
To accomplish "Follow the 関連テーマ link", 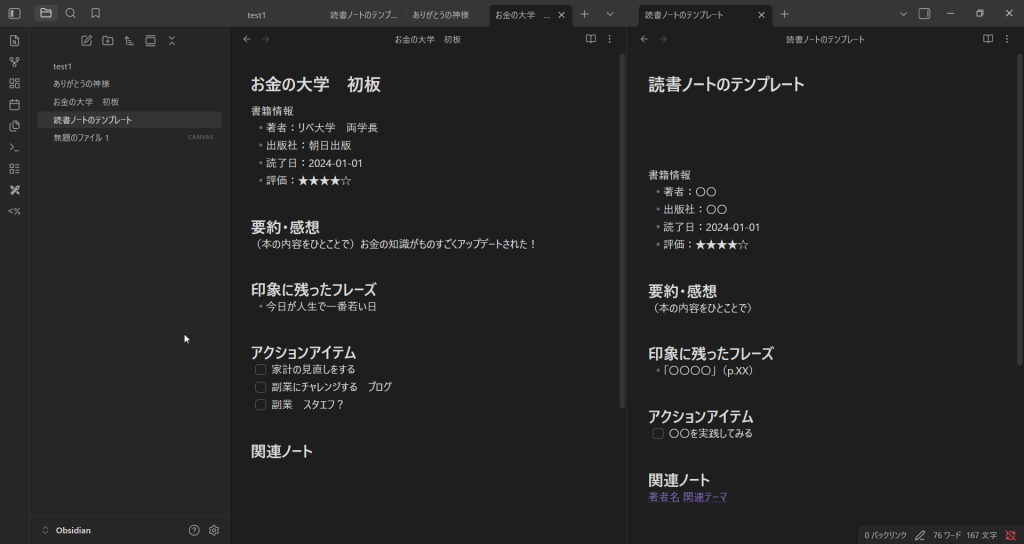I will [705, 497].
